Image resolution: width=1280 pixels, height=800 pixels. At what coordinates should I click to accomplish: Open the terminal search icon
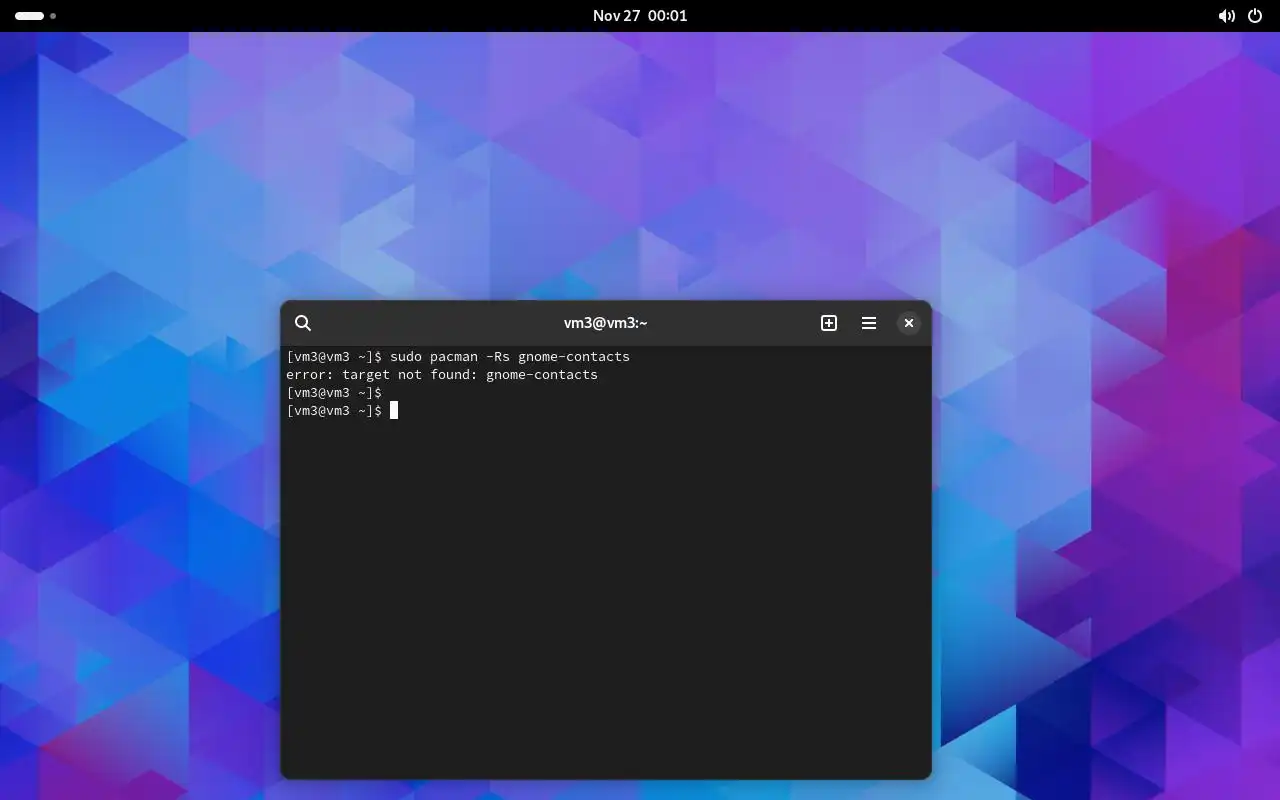tap(303, 323)
